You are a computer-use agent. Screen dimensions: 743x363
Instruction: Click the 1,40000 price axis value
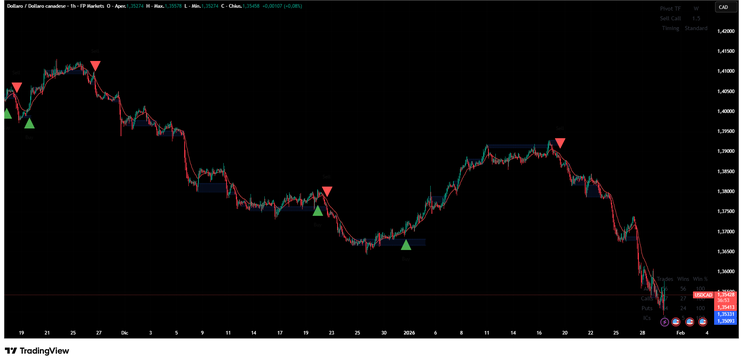(x=725, y=111)
